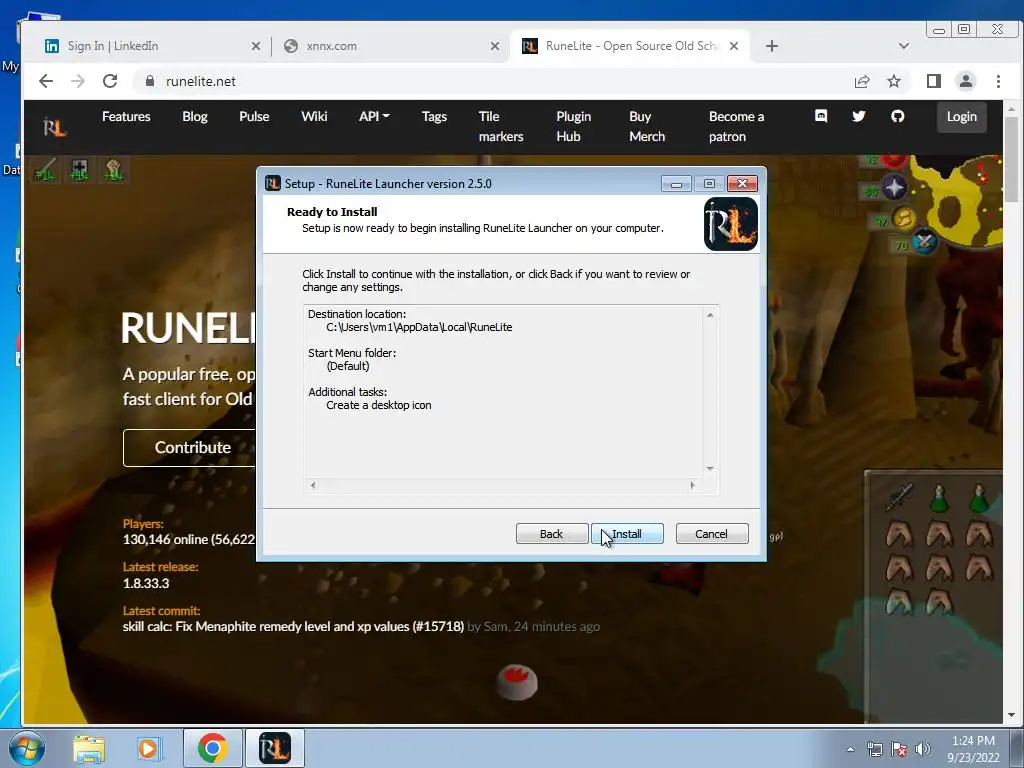The width and height of the screenshot is (1024, 768).
Task: Open the Discord icon link in RuneLite navbar
Action: tap(821, 116)
